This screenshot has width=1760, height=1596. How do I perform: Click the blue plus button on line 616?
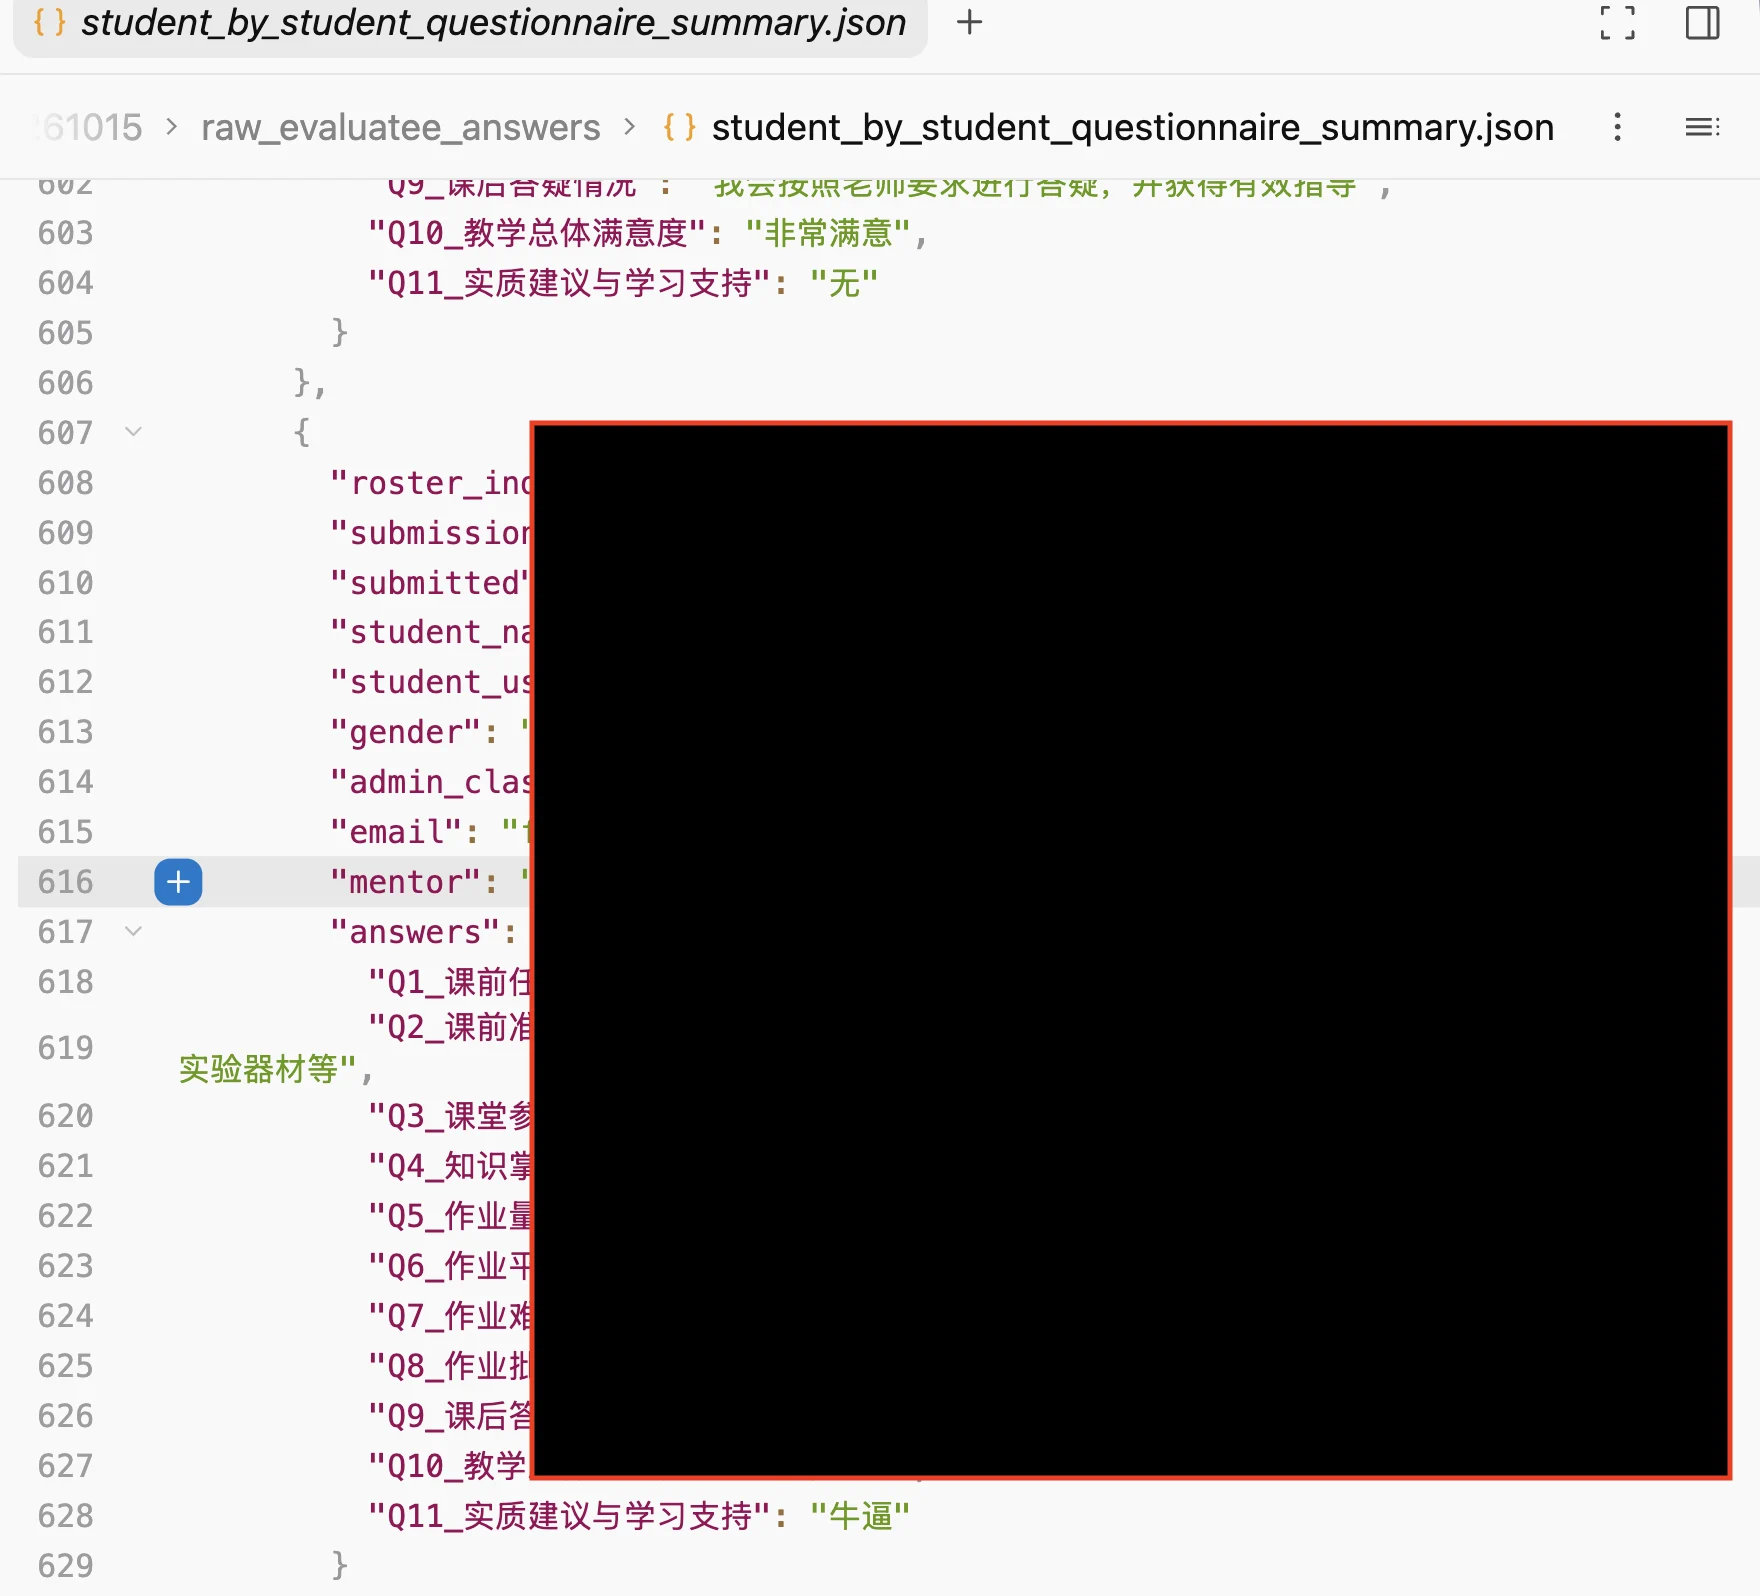[x=178, y=882]
